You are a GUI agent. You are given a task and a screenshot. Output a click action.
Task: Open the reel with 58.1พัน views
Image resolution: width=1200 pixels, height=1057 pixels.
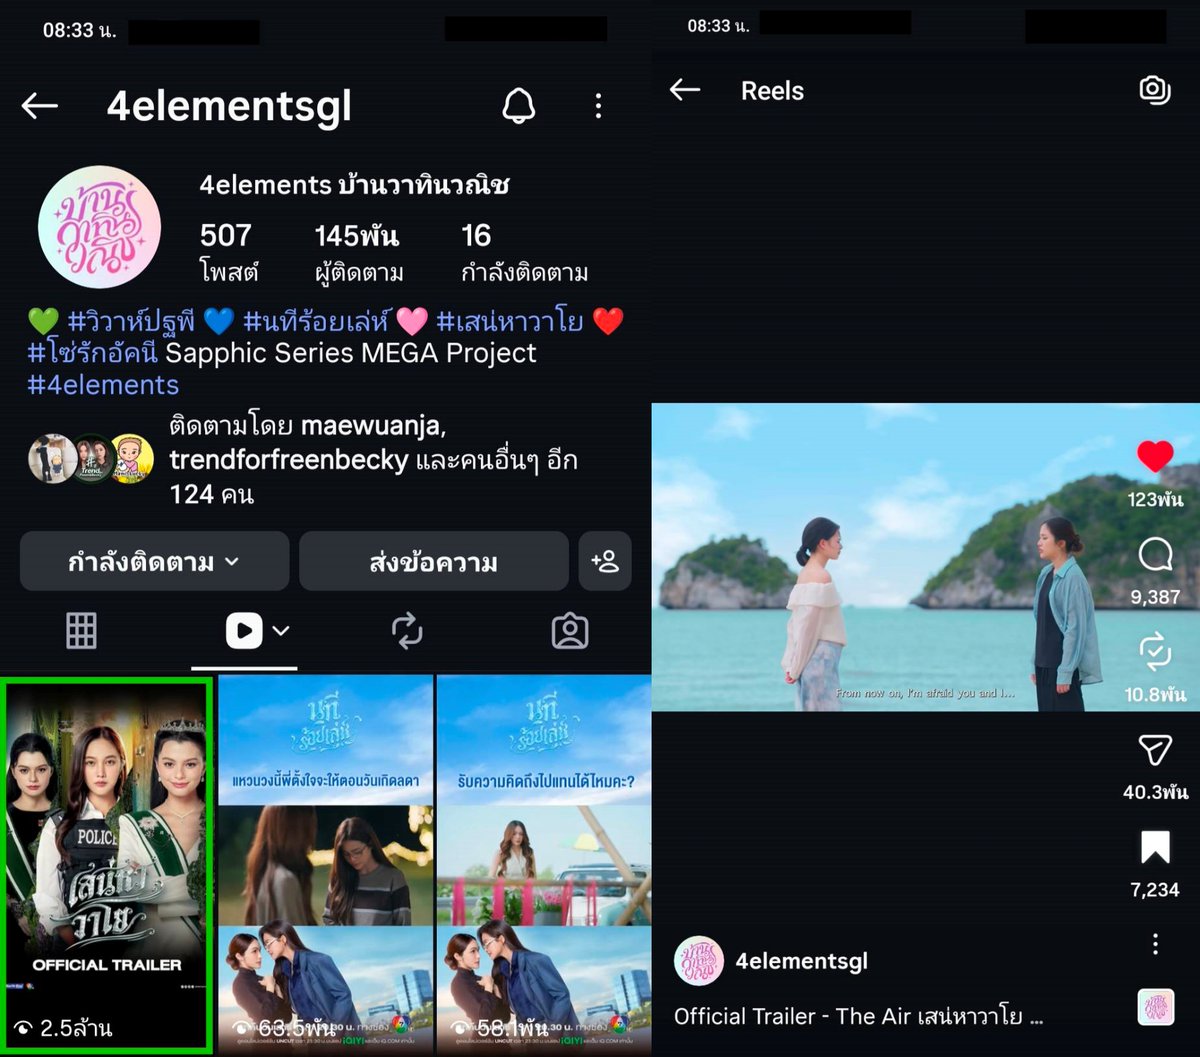coord(544,864)
